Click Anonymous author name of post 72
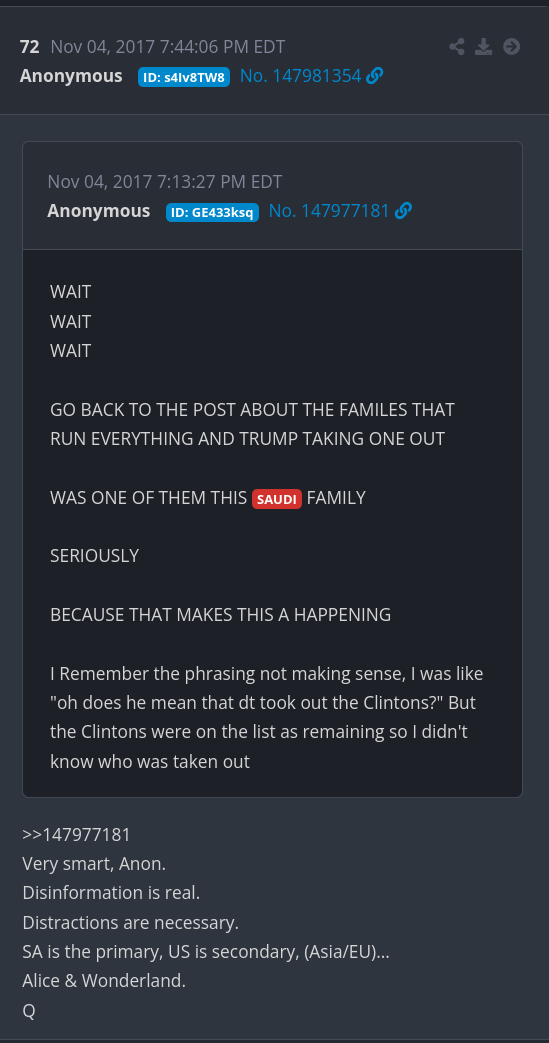Viewport: 549px width, 1043px height. [71, 76]
